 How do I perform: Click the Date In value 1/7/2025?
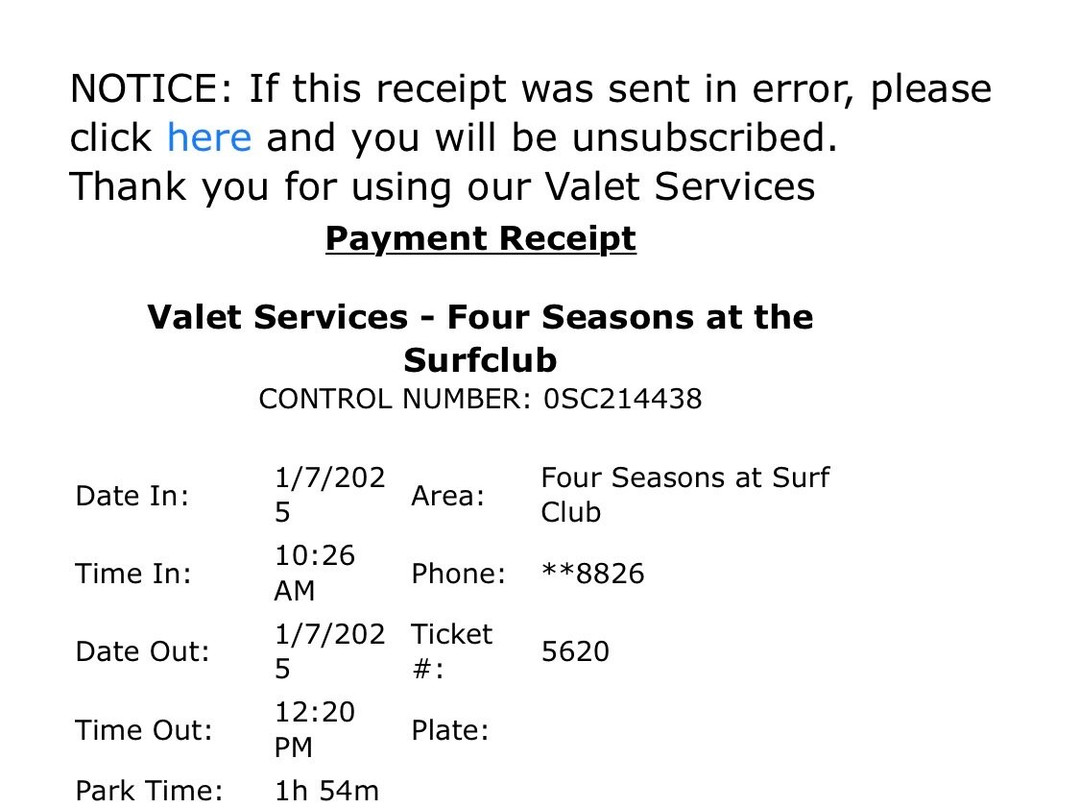[x=329, y=495]
